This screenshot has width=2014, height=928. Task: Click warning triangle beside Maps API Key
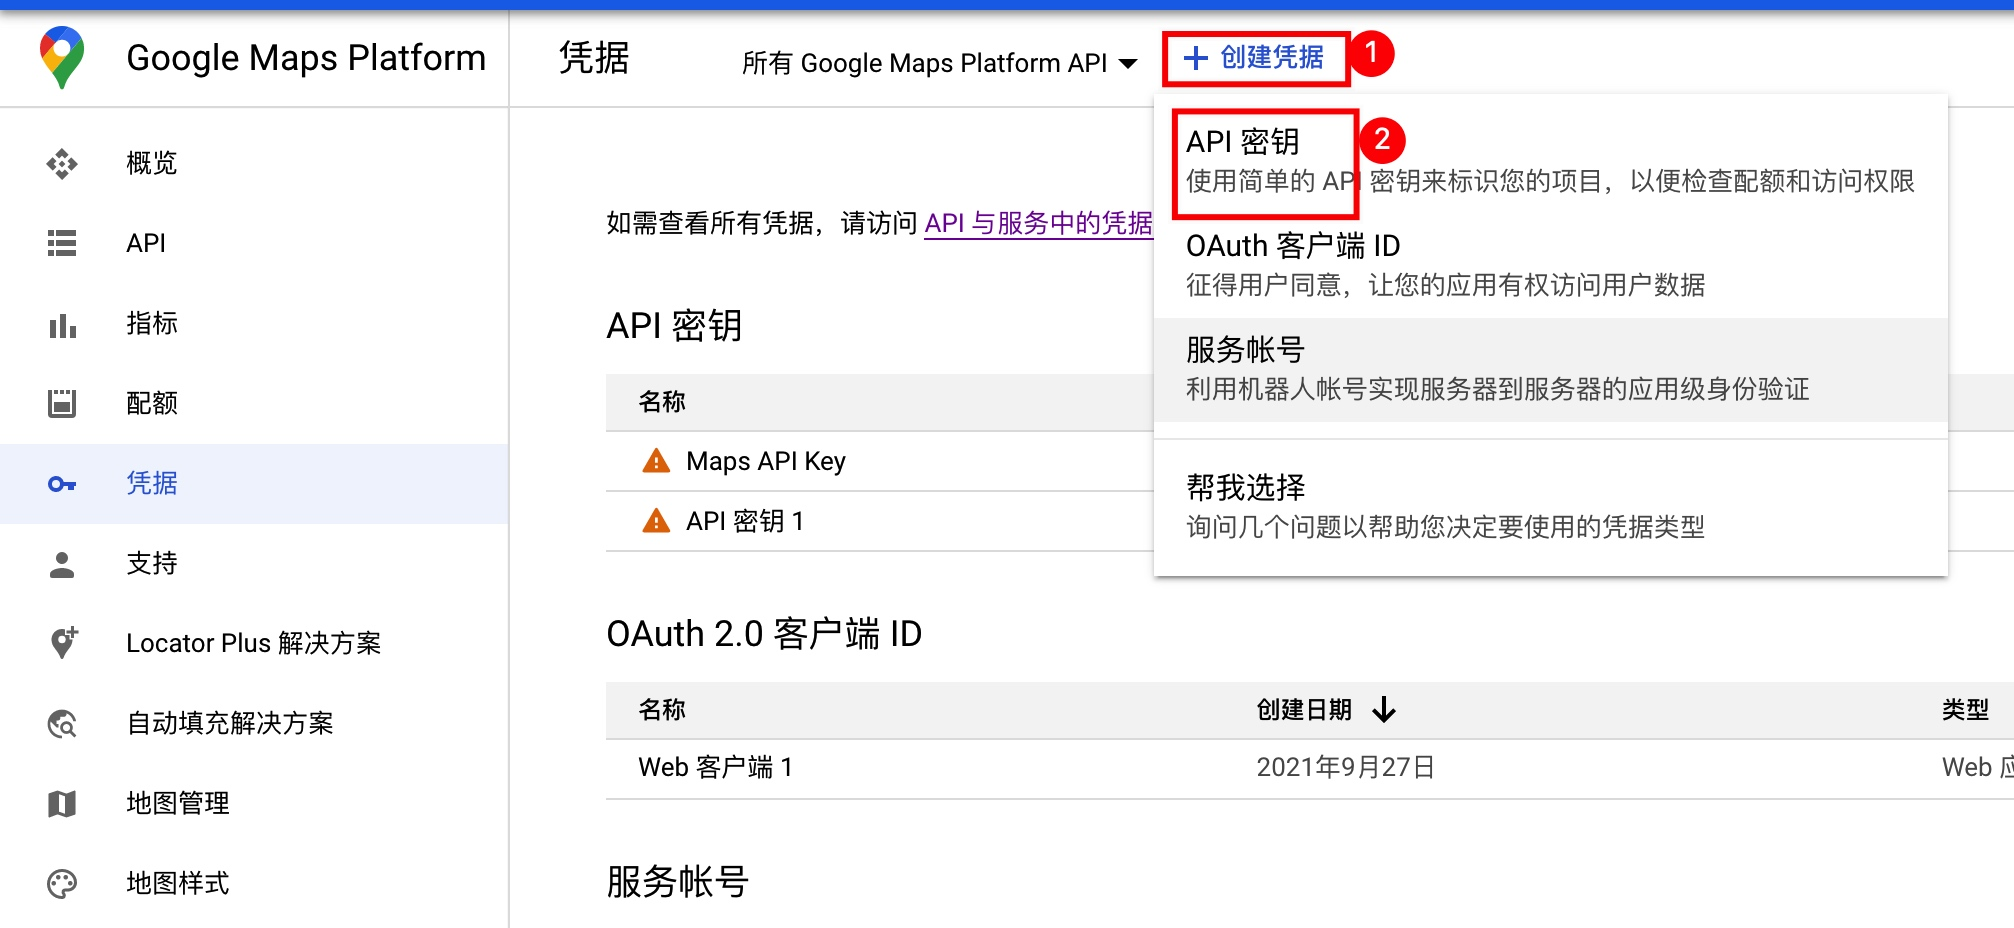click(656, 461)
